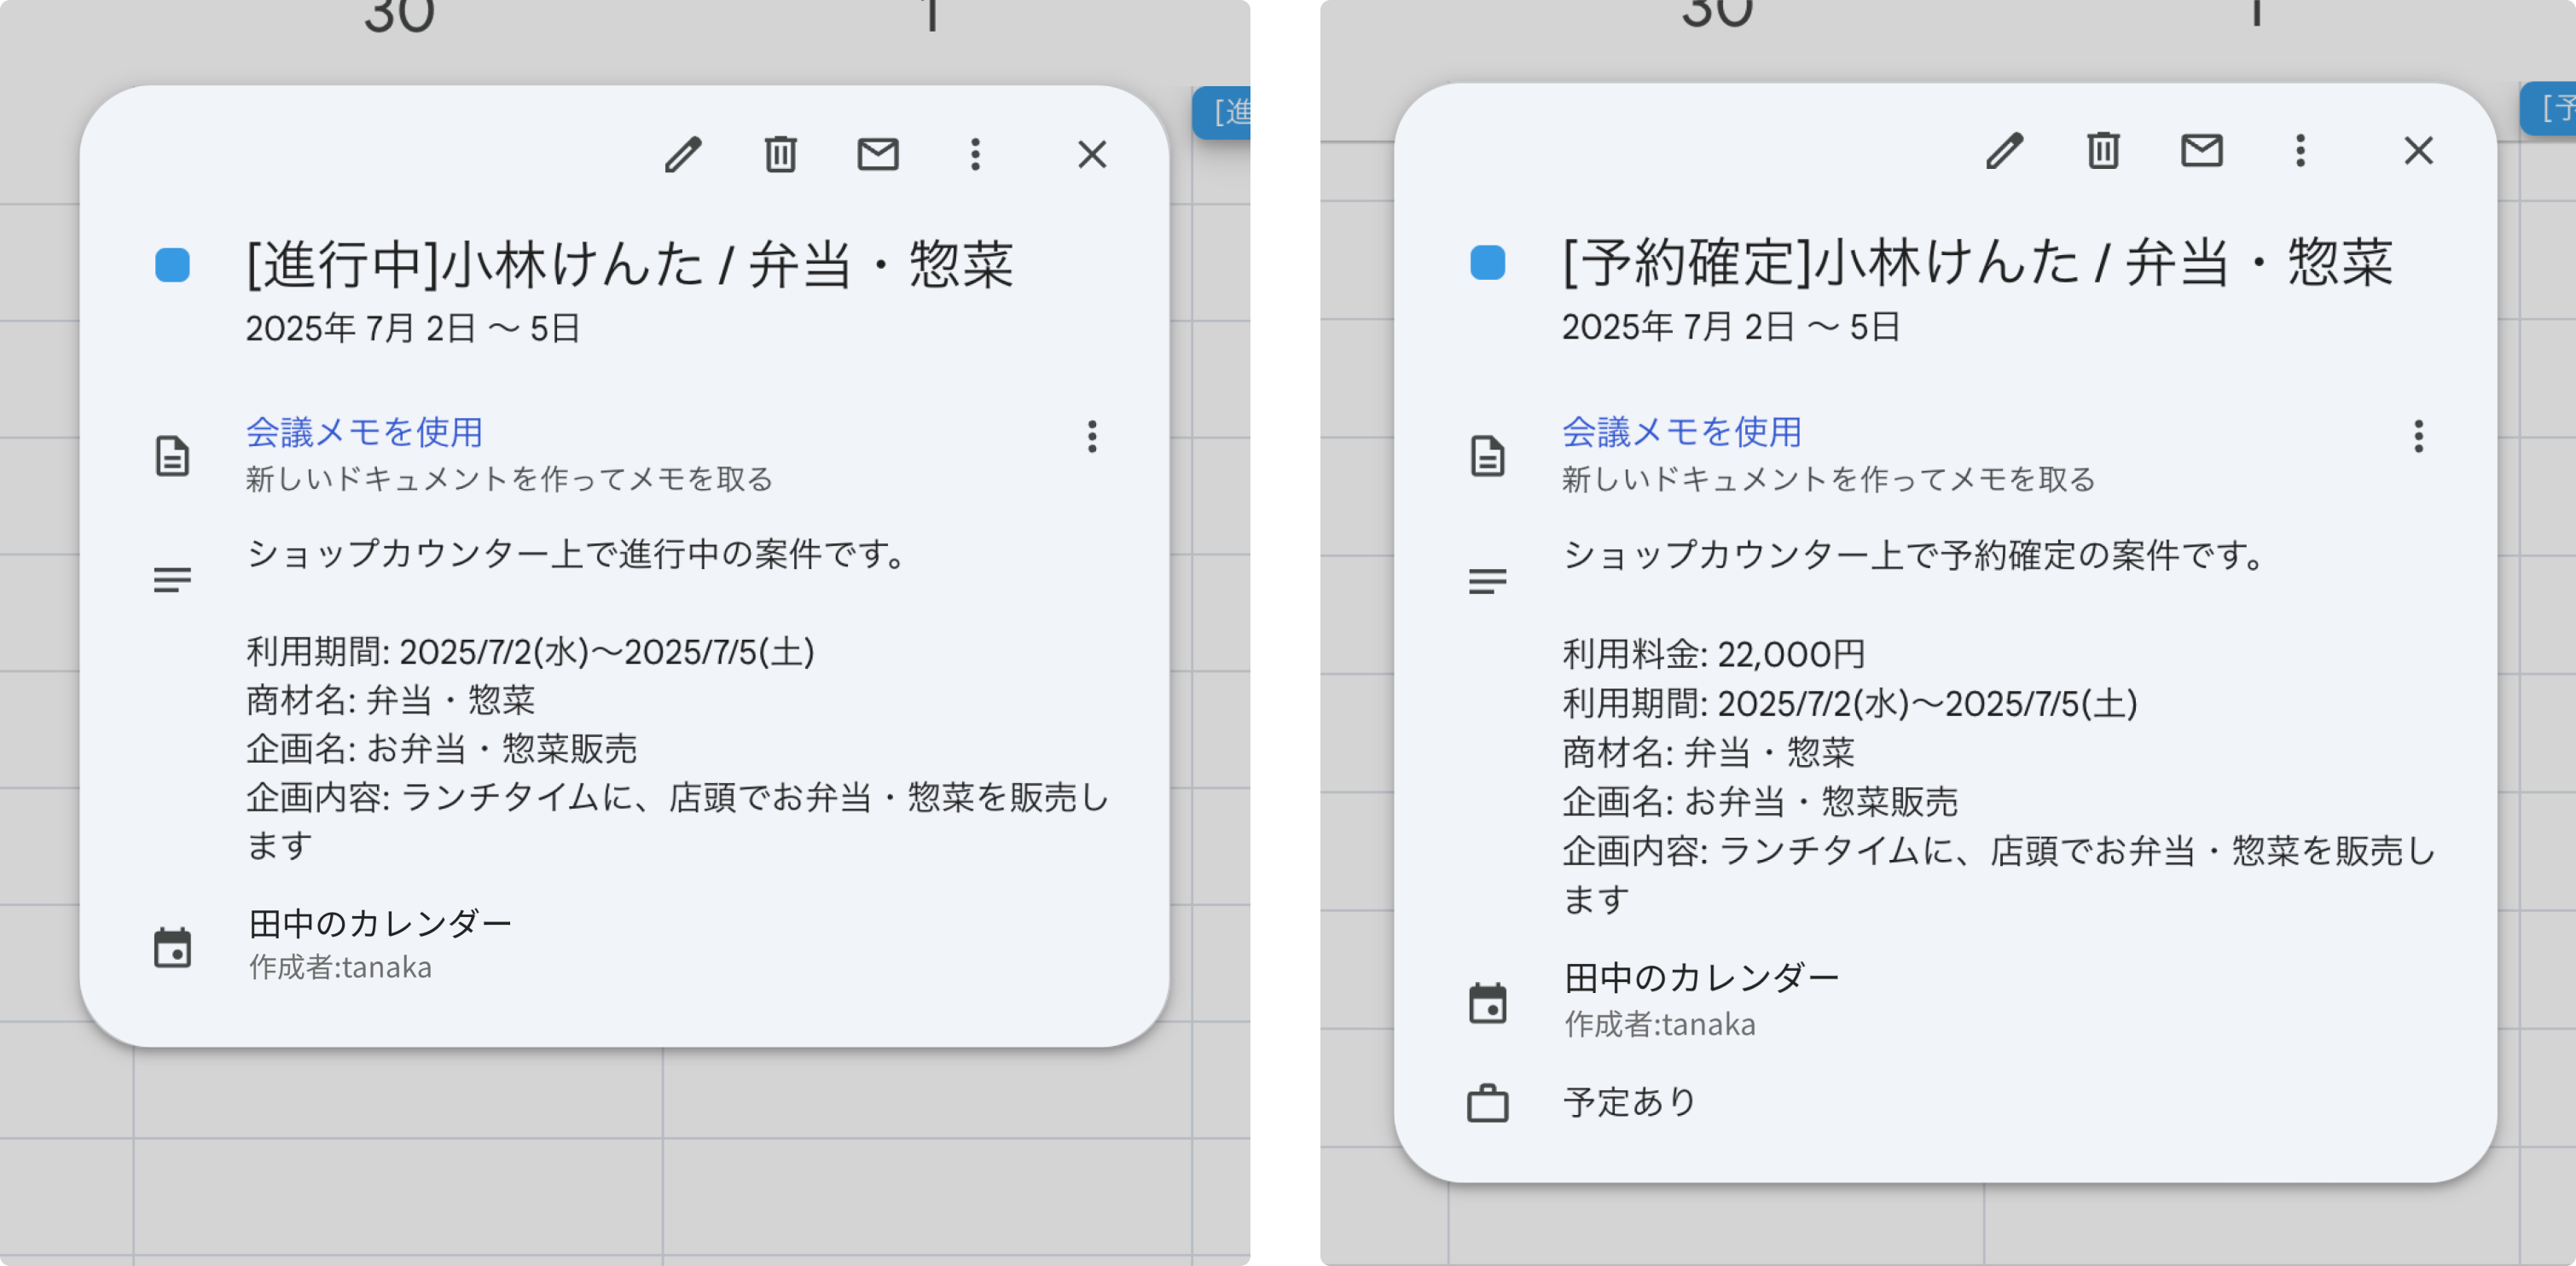Open the overflow menu in the [進行中] popup header

(x=975, y=155)
